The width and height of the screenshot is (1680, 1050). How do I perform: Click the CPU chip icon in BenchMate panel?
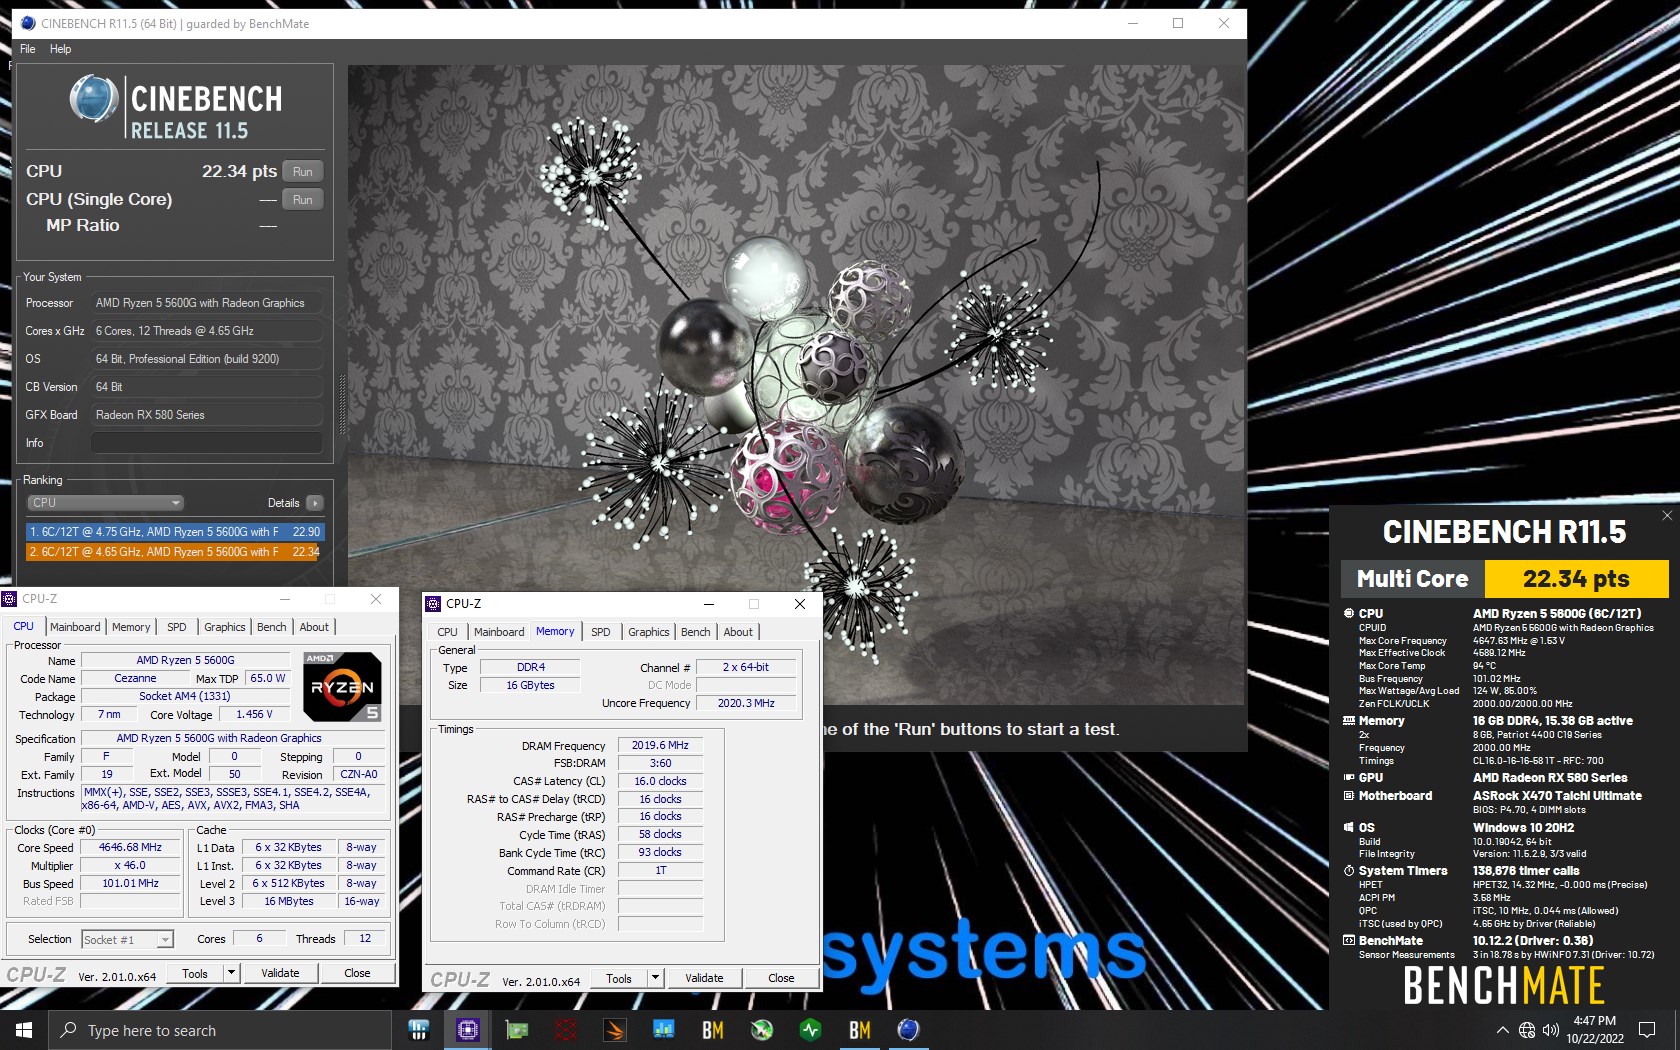[1349, 613]
